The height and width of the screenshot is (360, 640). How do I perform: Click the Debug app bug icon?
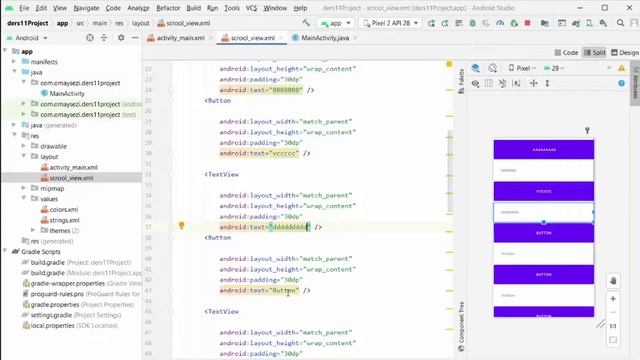point(472,23)
